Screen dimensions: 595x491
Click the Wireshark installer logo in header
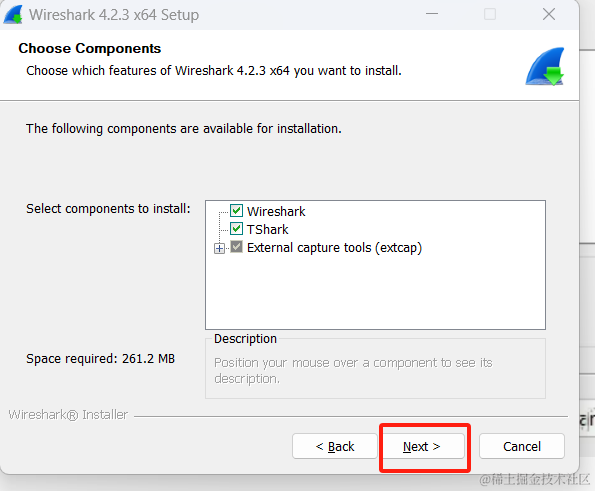(545, 66)
